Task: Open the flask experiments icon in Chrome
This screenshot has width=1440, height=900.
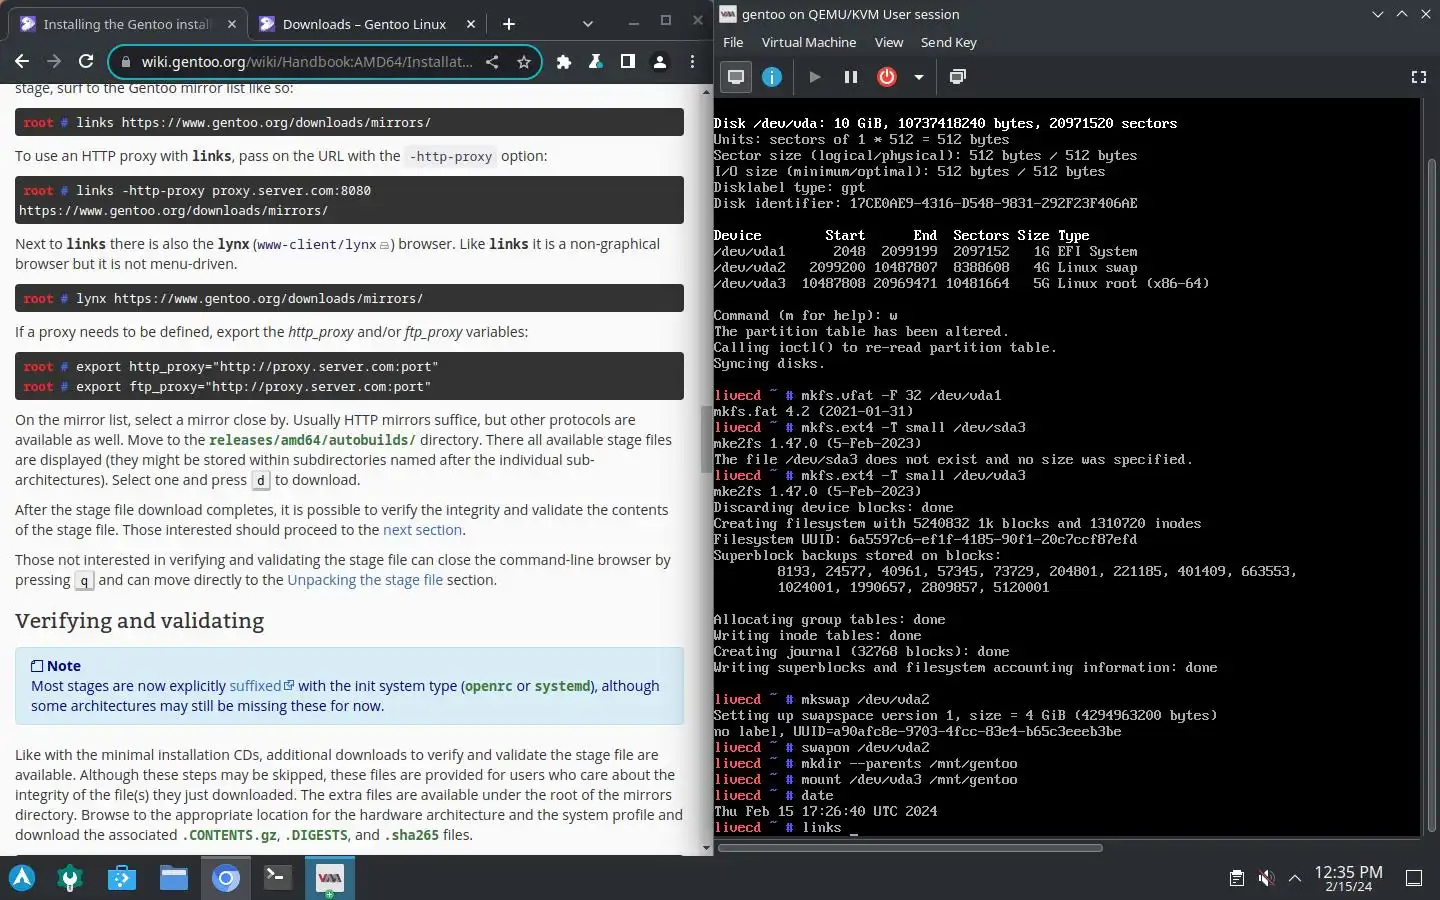Action: 596,62
